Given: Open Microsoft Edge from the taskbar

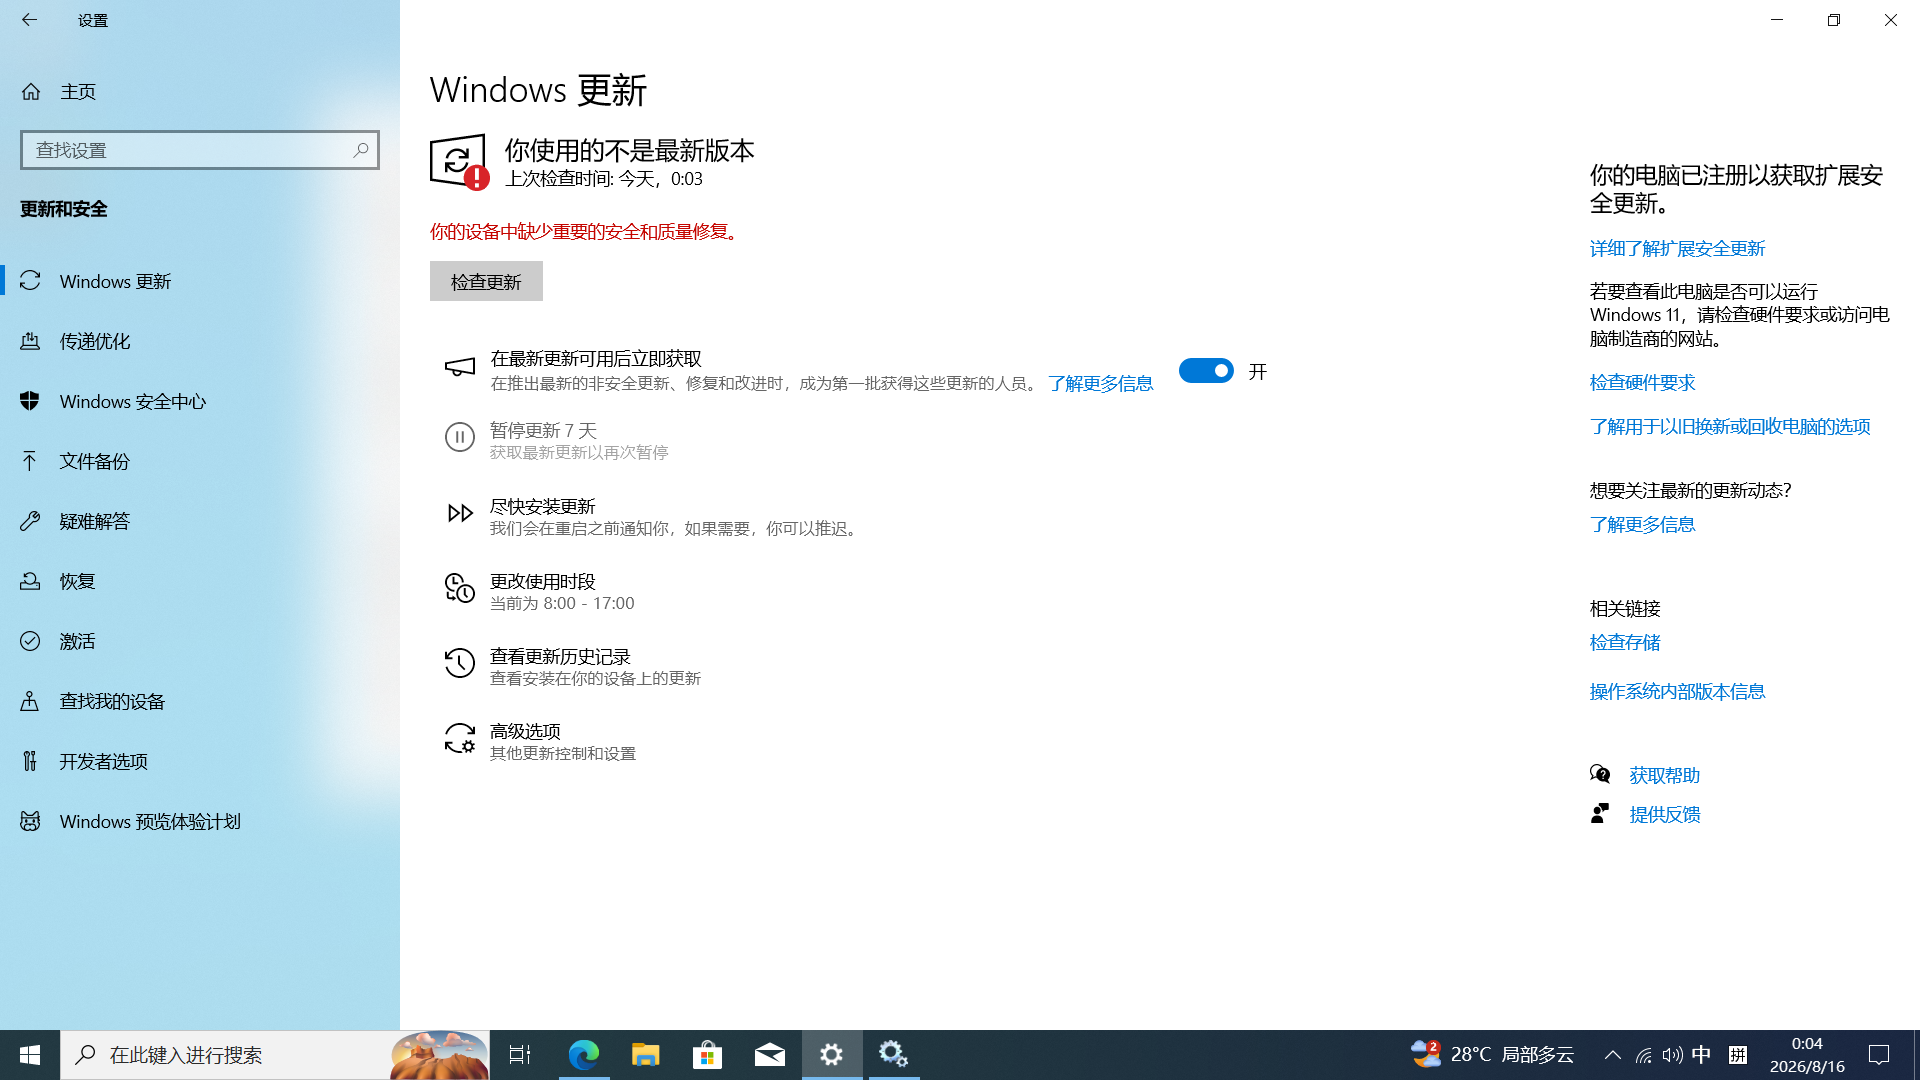Looking at the screenshot, I should tap(584, 1054).
